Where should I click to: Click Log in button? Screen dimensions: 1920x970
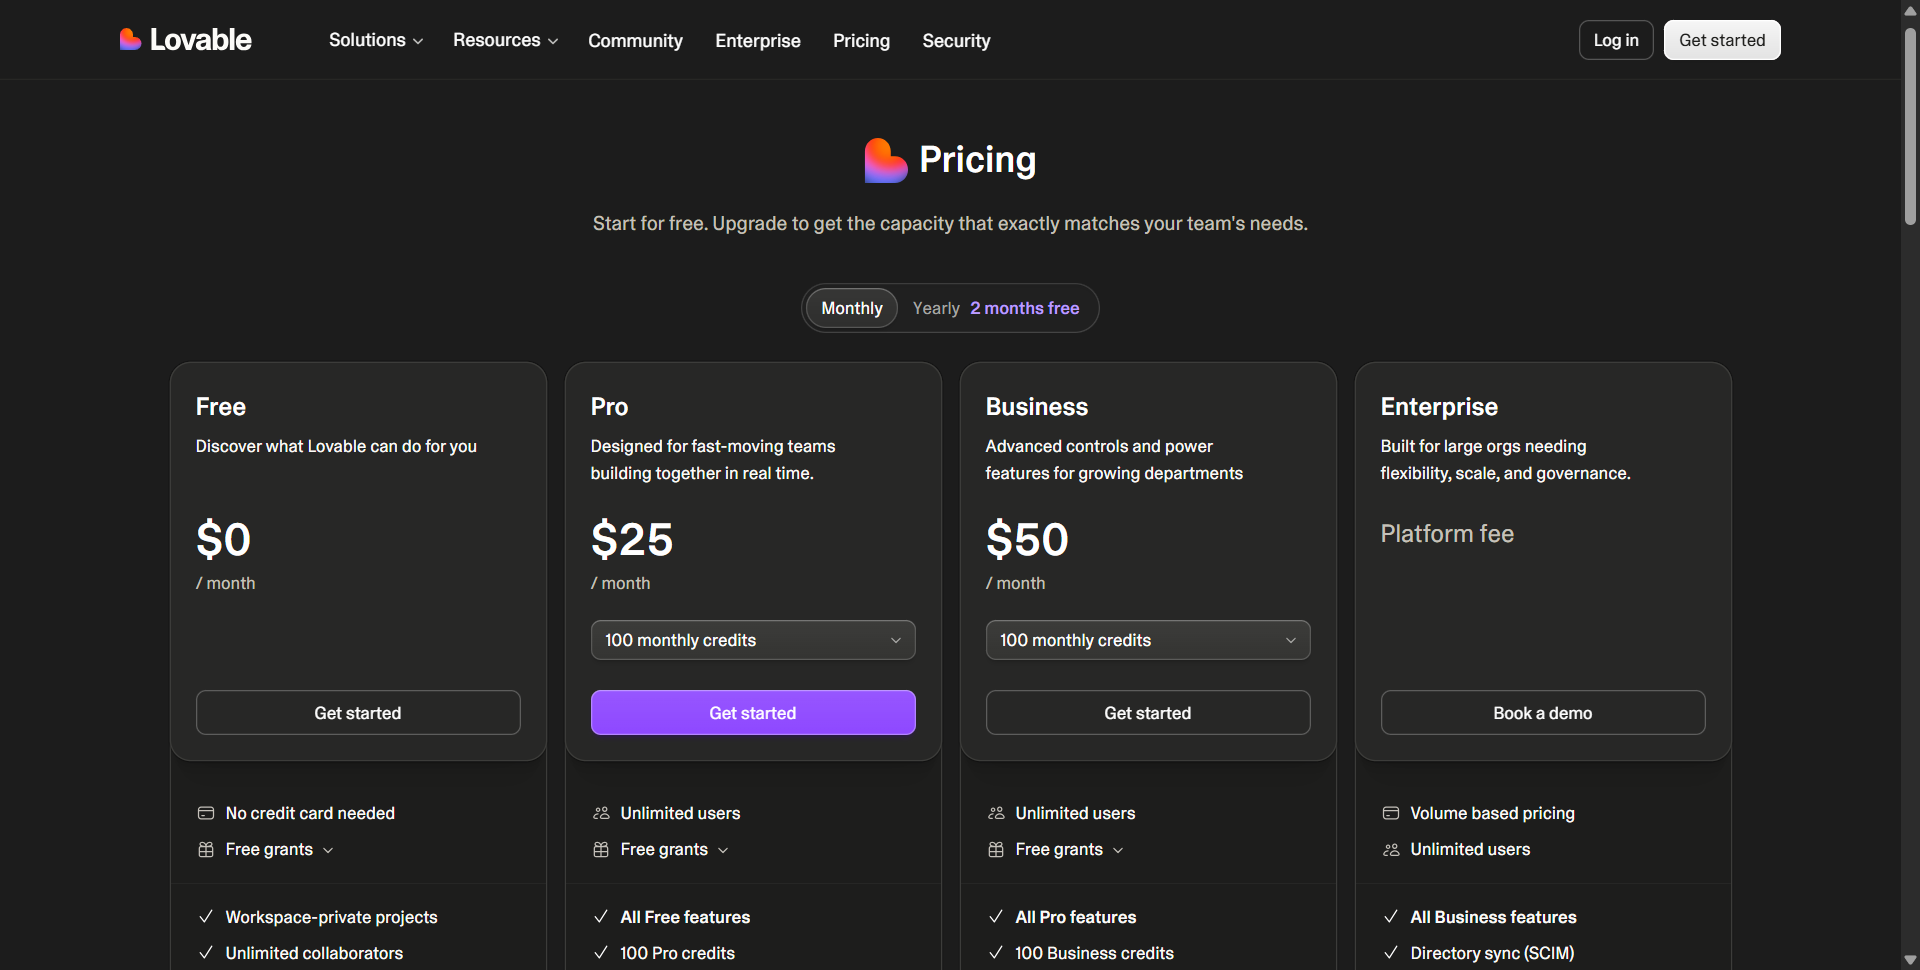1616,40
